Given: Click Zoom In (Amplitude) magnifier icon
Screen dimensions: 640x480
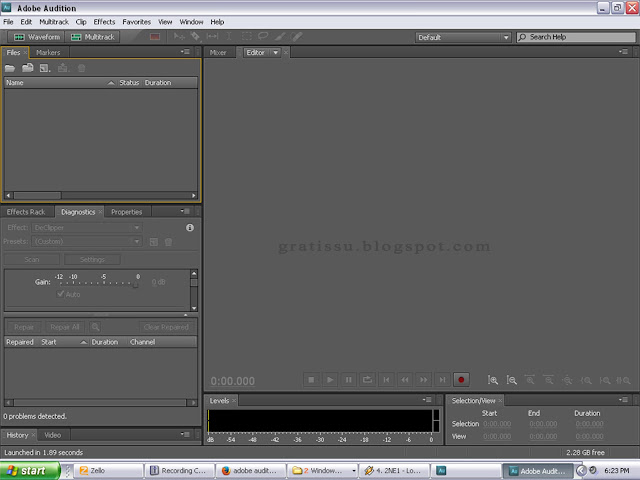Looking at the screenshot, I should coord(493,380).
